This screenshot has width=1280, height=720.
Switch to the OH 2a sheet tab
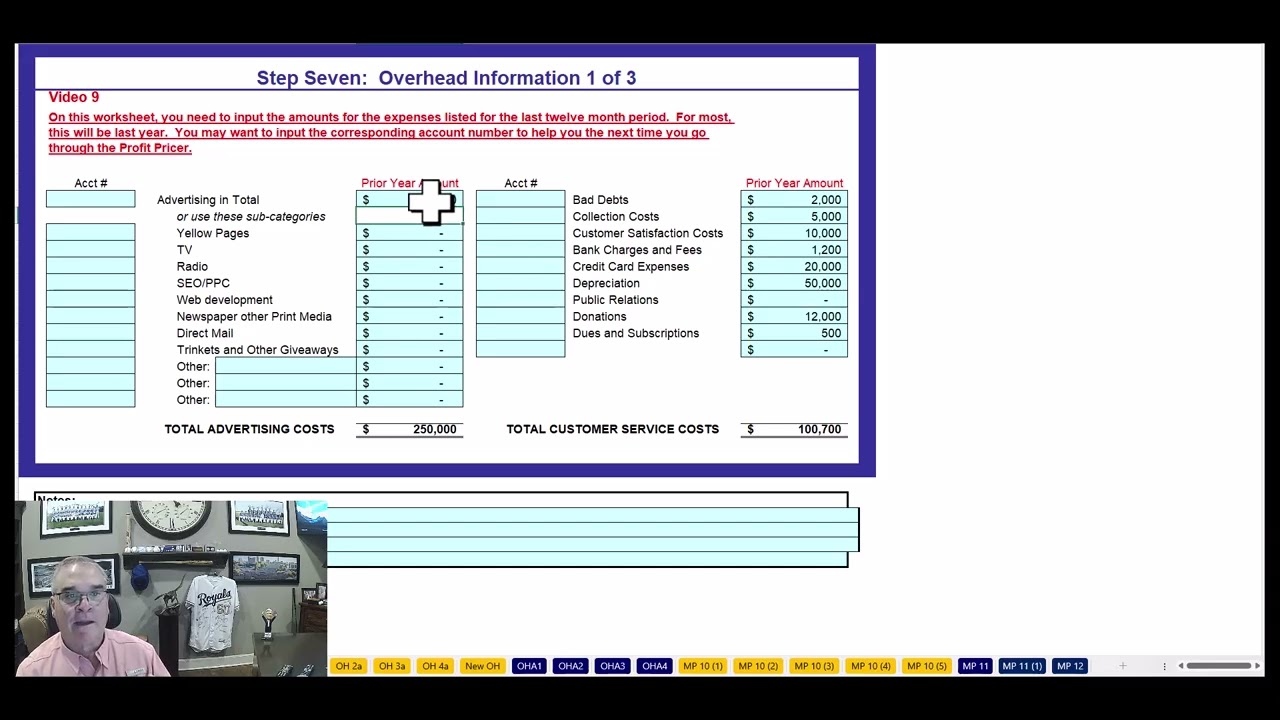tap(349, 666)
